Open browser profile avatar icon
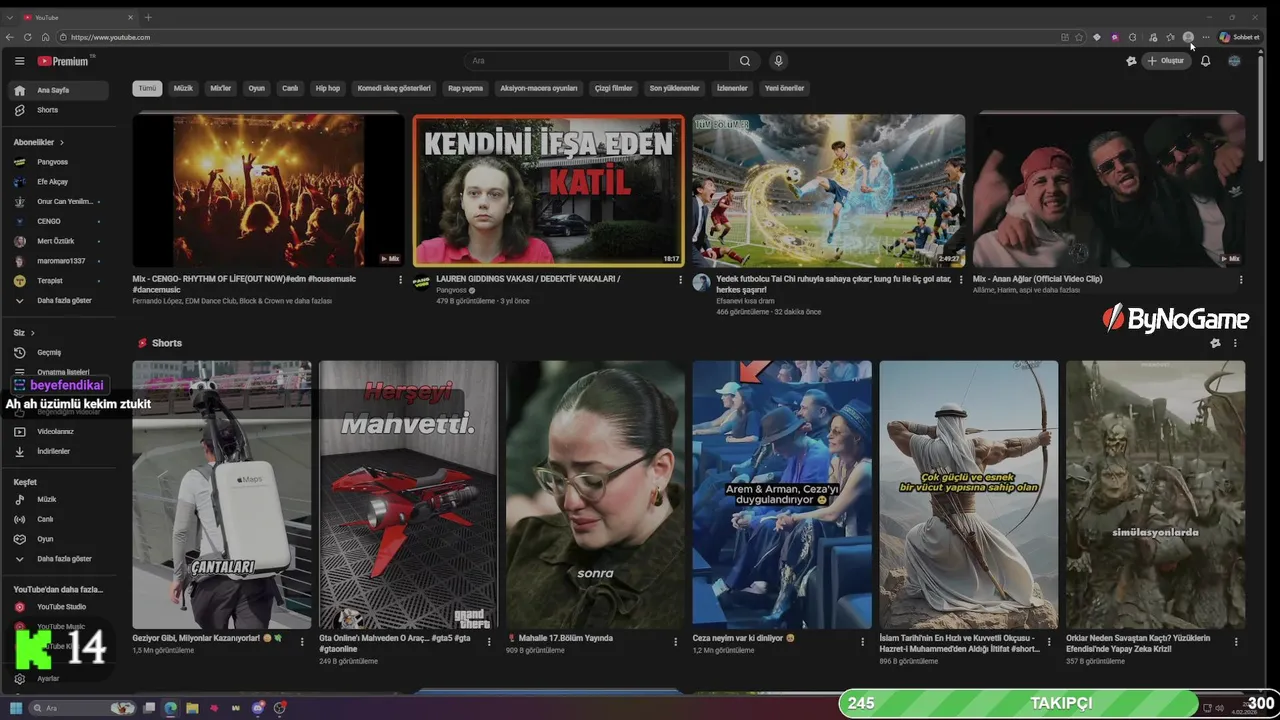The image size is (1280, 720). click(1188, 37)
